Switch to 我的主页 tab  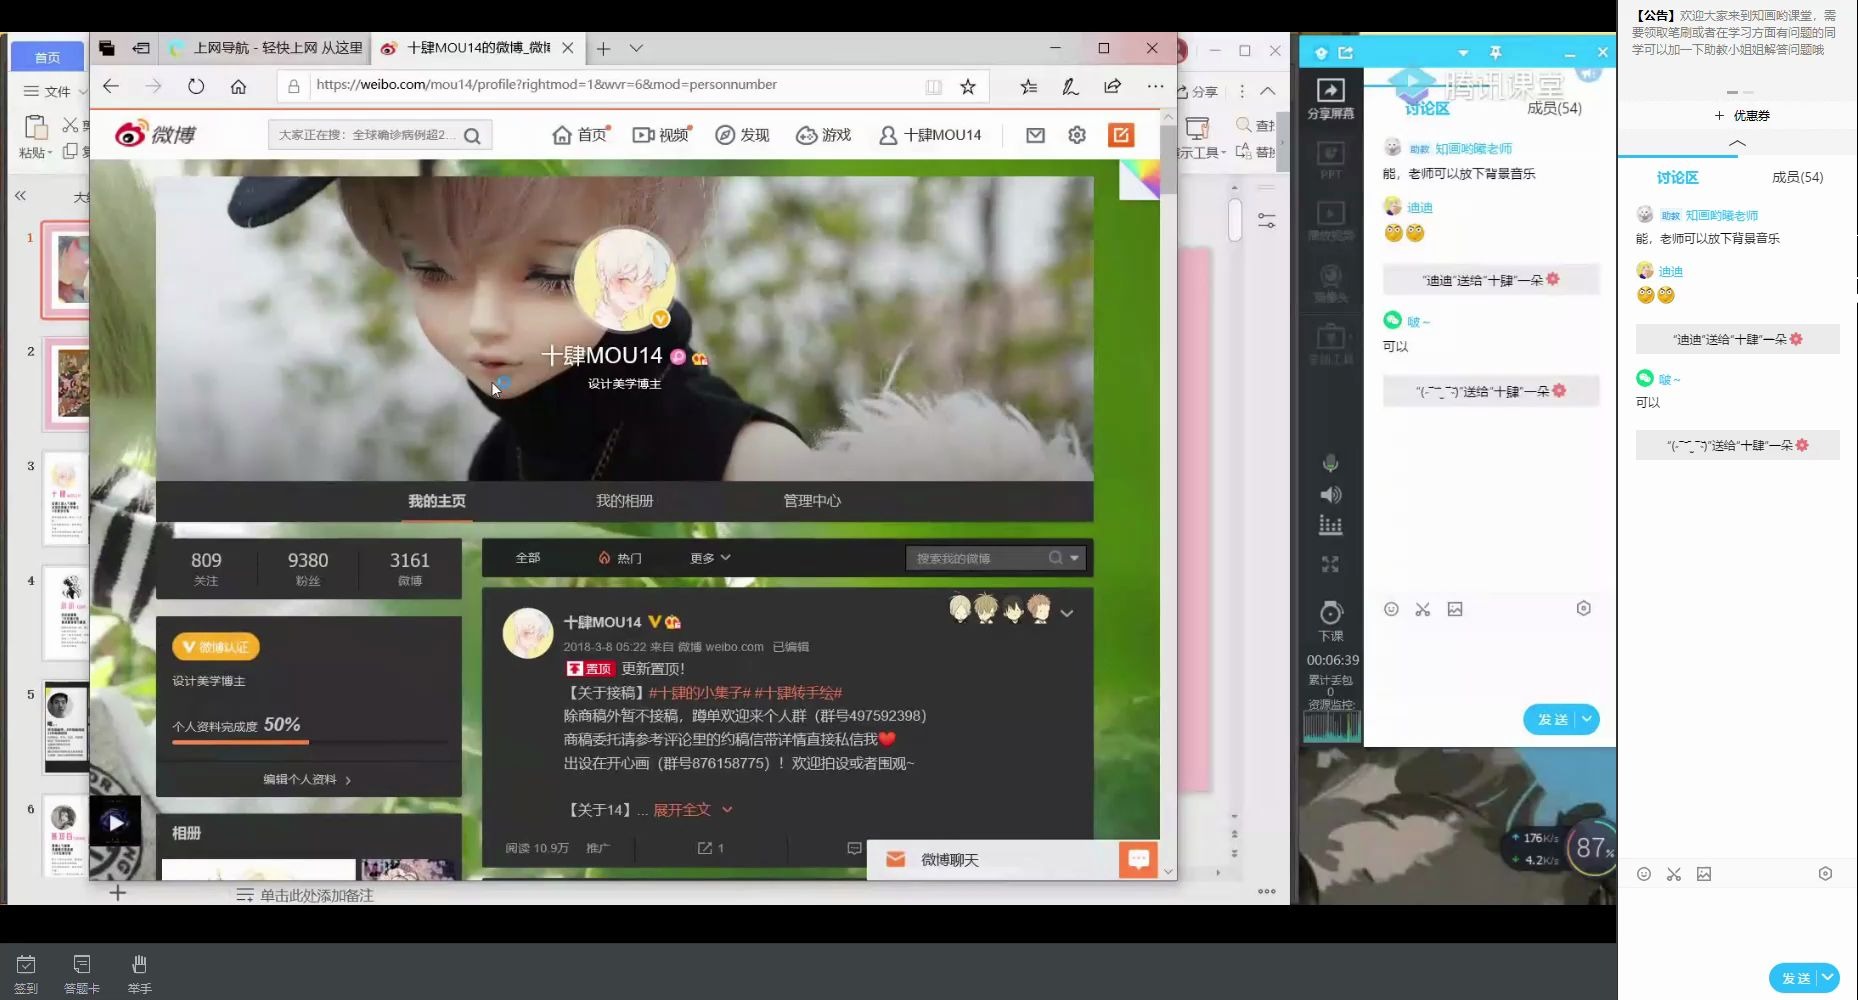tap(437, 501)
